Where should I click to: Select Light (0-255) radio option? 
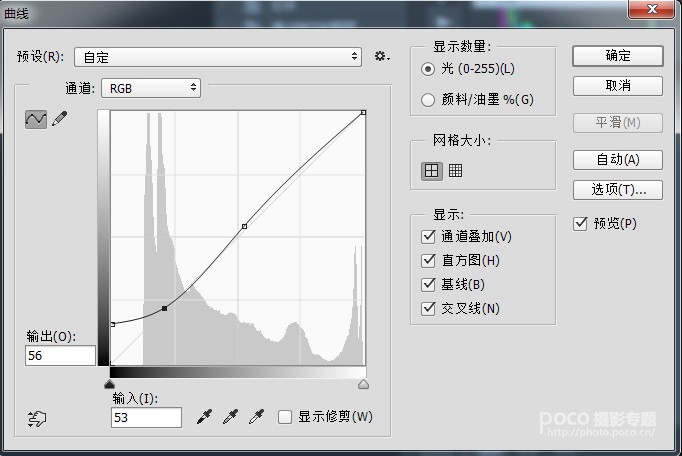pos(428,69)
